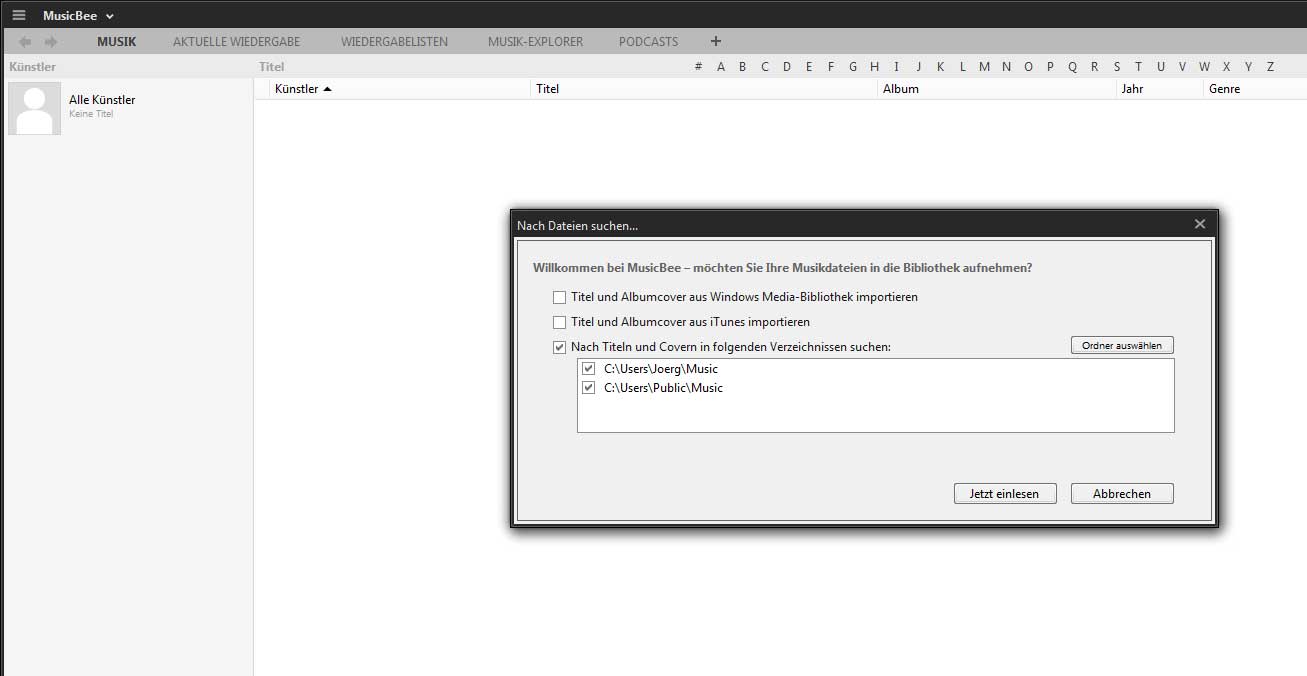Jump to letter D in index
Image resolution: width=1307 pixels, height=676 pixels.
click(x=787, y=67)
